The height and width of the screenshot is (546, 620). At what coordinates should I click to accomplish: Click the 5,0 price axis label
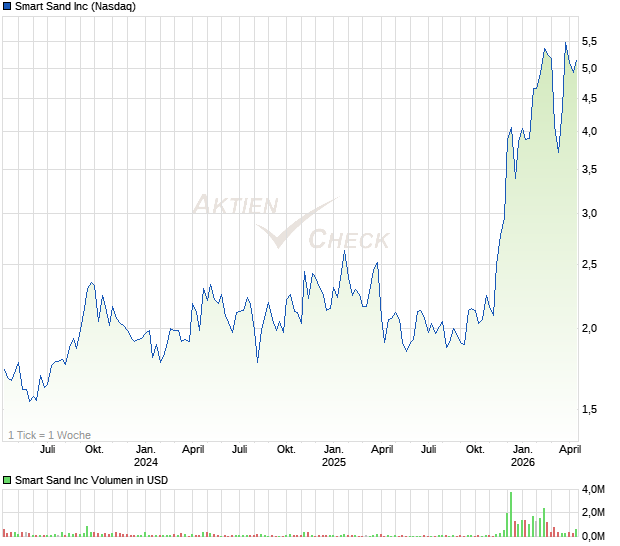click(589, 68)
